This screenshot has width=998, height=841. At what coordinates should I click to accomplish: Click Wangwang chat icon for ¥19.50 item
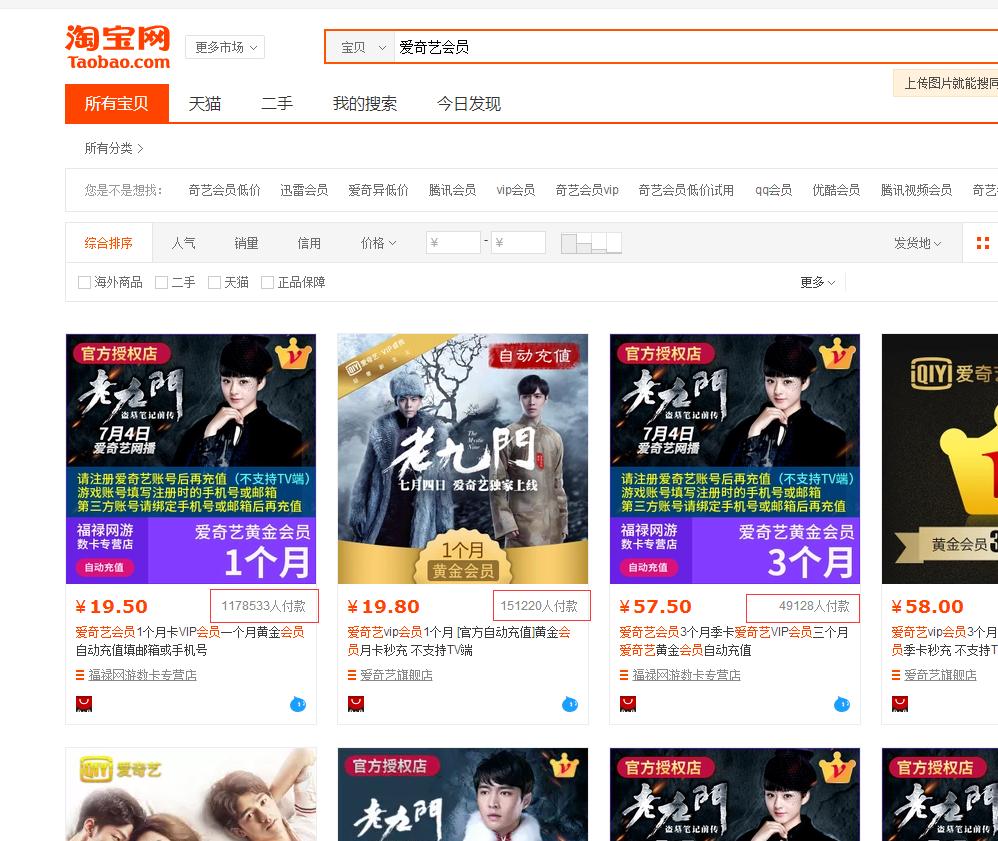click(298, 704)
